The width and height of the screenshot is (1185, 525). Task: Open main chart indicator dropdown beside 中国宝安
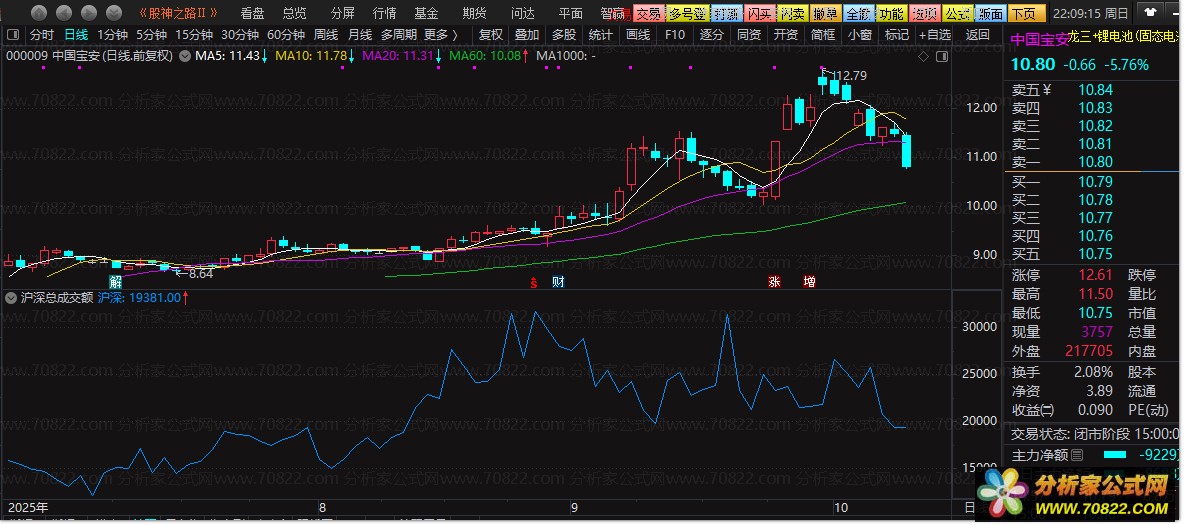(x=184, y=56)
